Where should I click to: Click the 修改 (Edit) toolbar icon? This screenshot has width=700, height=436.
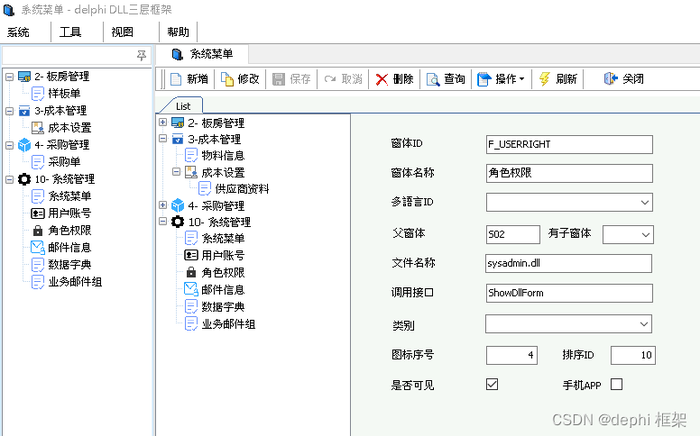click(227, 79)
